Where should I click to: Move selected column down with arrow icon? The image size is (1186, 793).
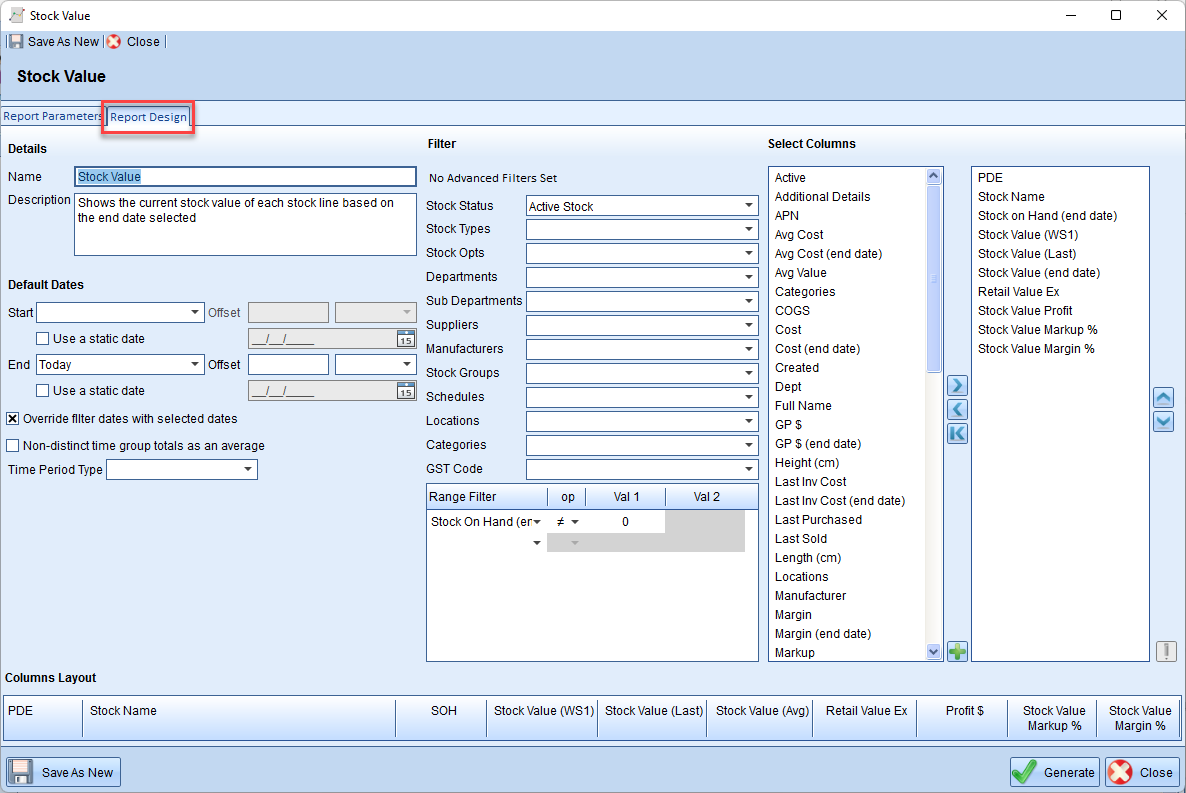[x=1163, y=421]
